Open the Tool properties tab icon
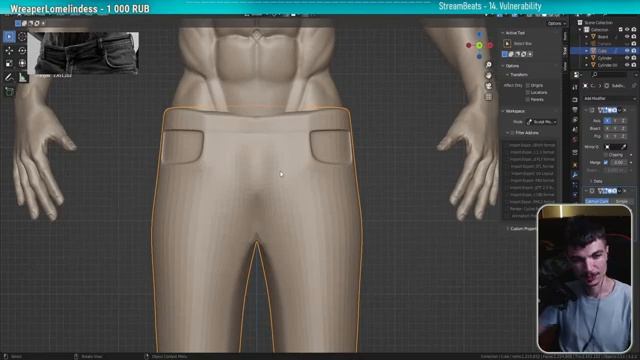The image size is (640, 360). (x=575, y=87)
